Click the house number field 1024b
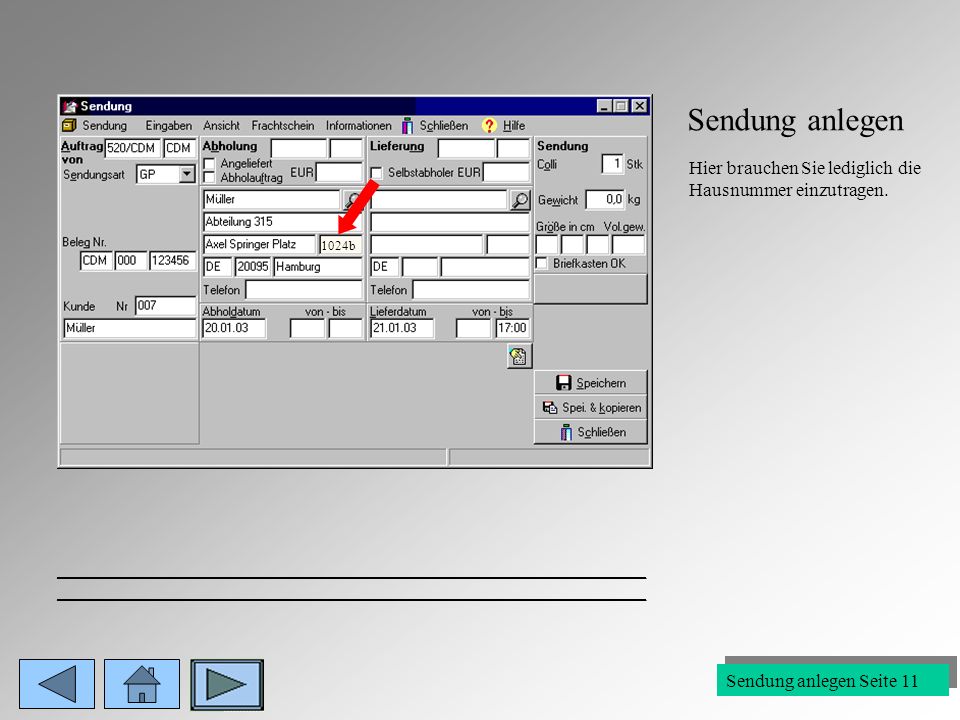 tap(340, 245)
